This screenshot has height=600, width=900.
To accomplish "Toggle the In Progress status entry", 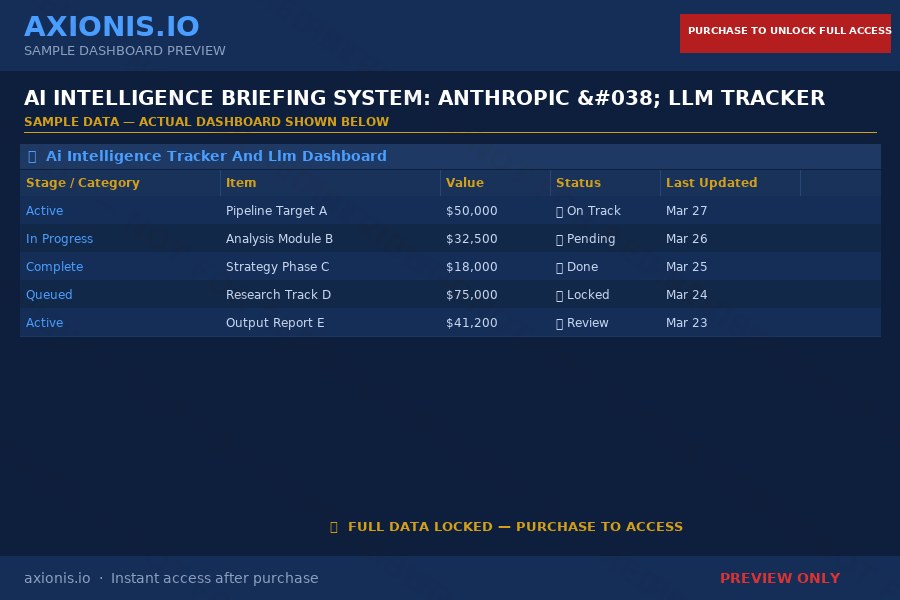I will [59, 239].
